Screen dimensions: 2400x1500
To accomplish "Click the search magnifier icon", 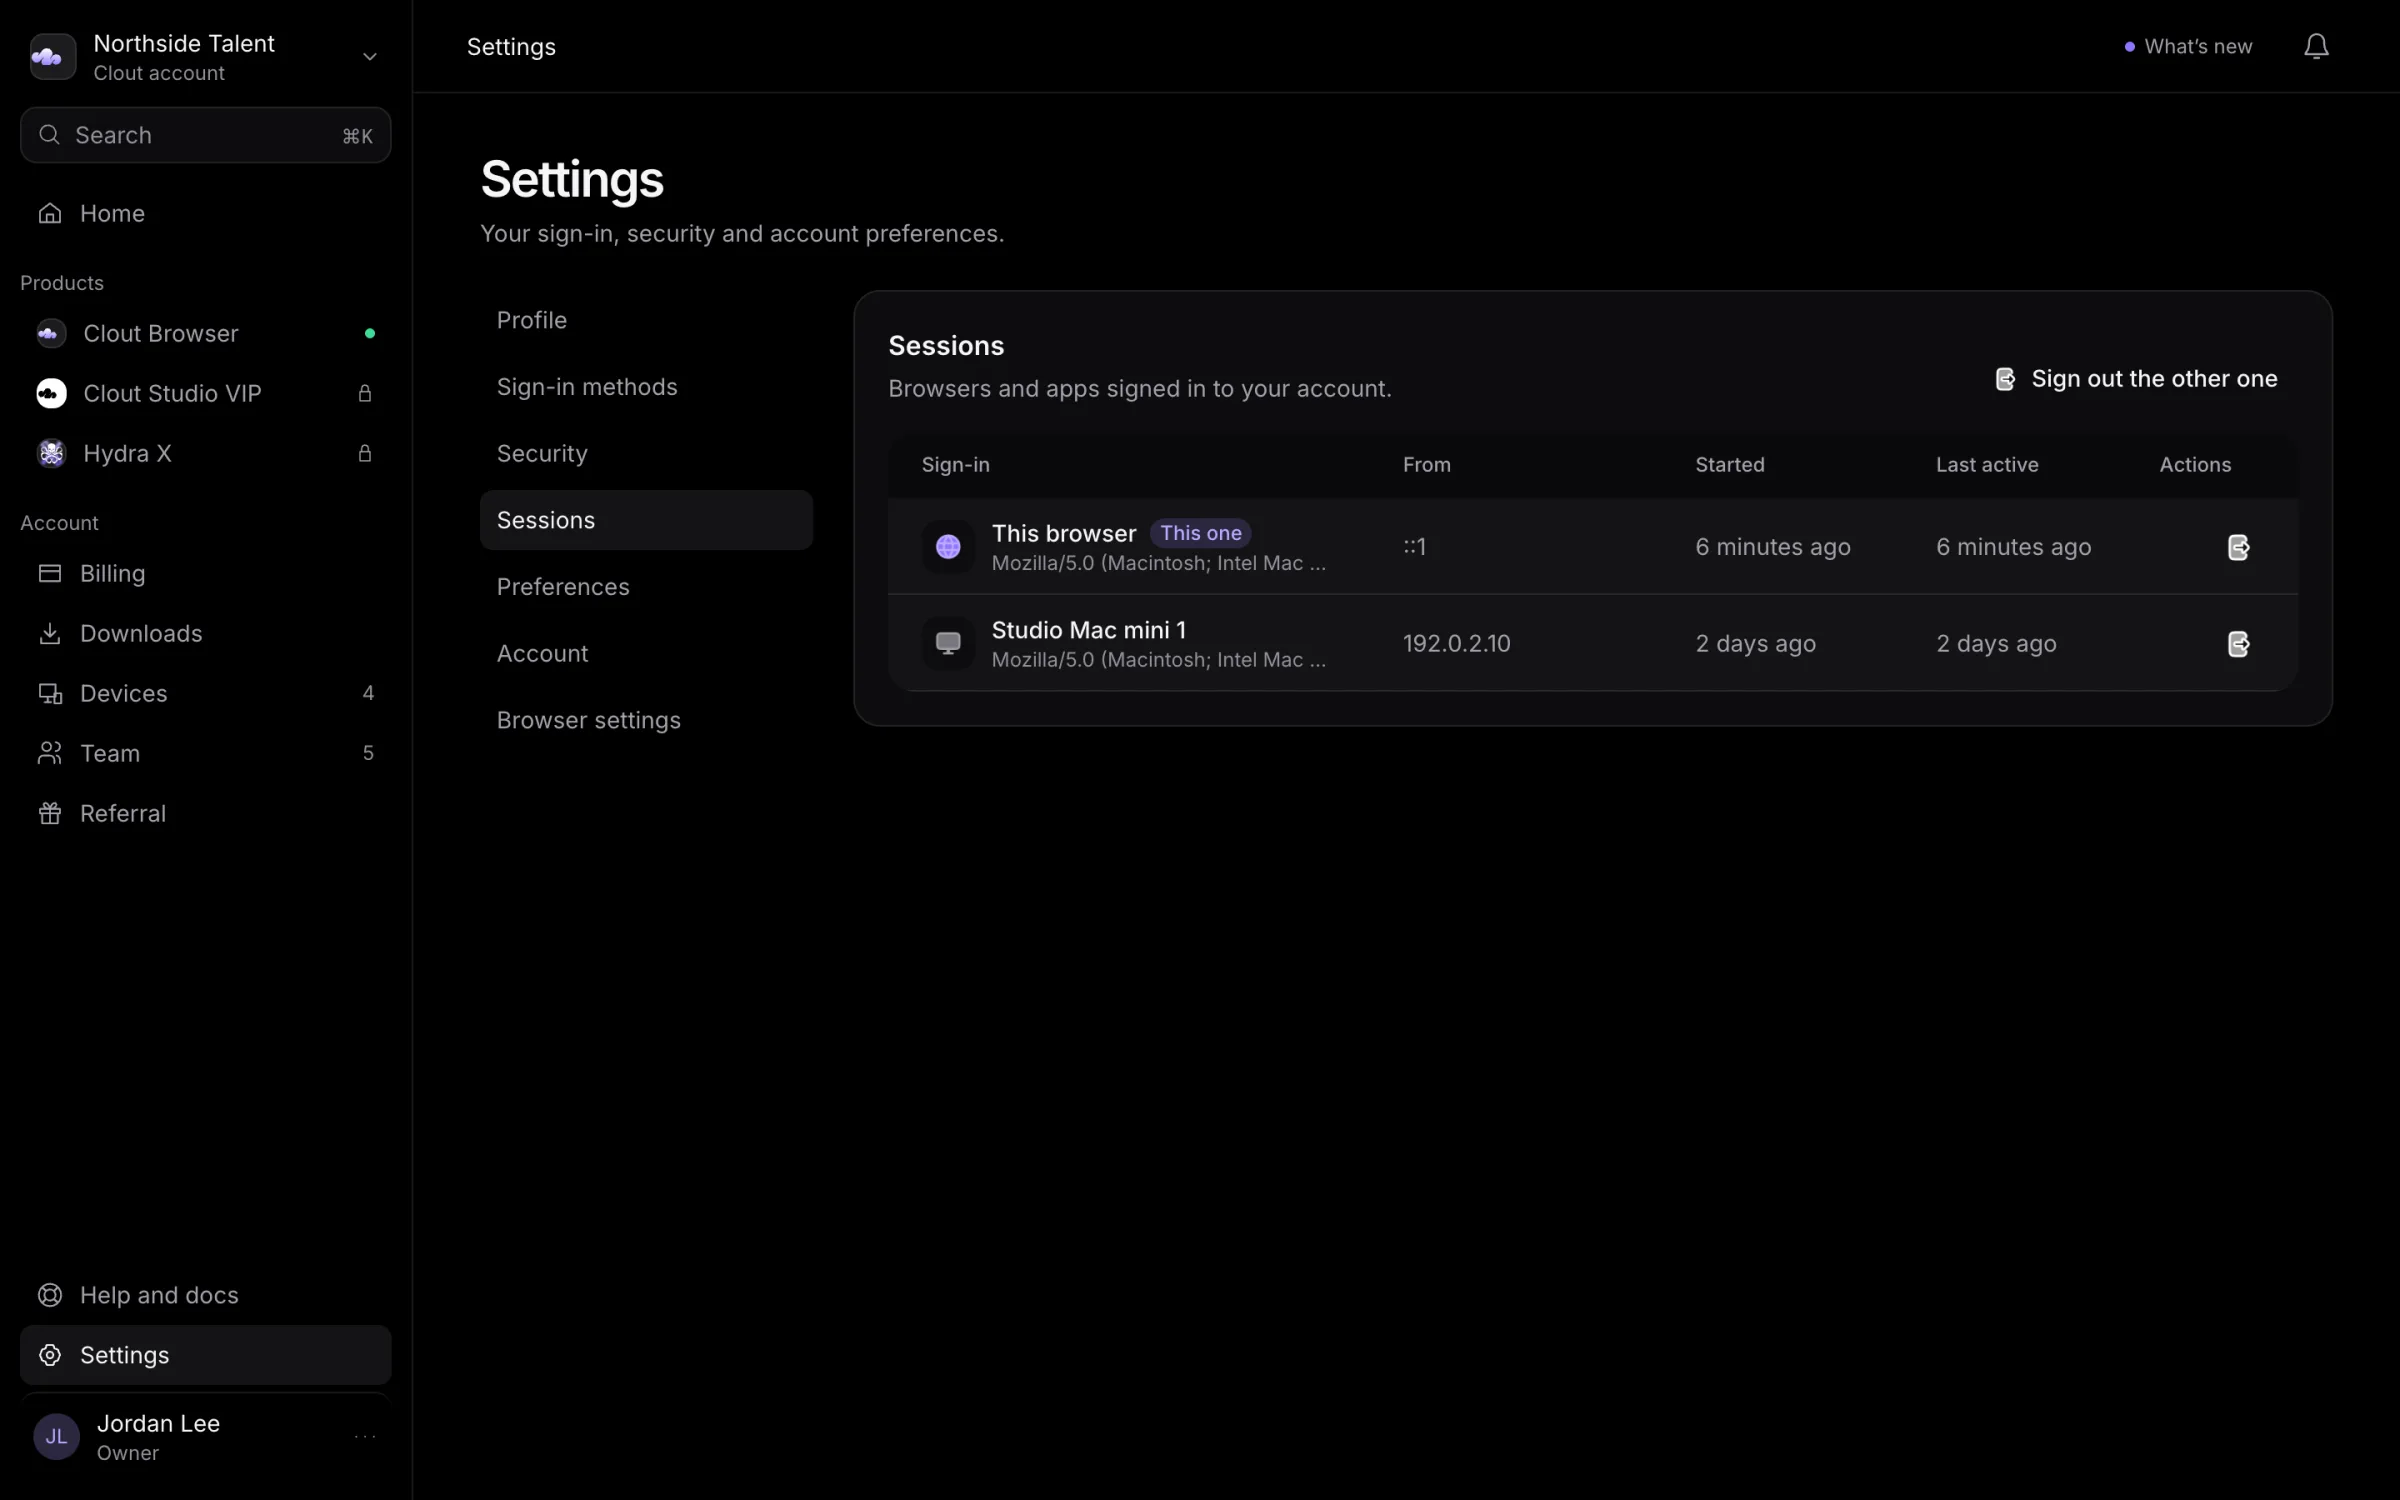I will [x=49, y=134].
